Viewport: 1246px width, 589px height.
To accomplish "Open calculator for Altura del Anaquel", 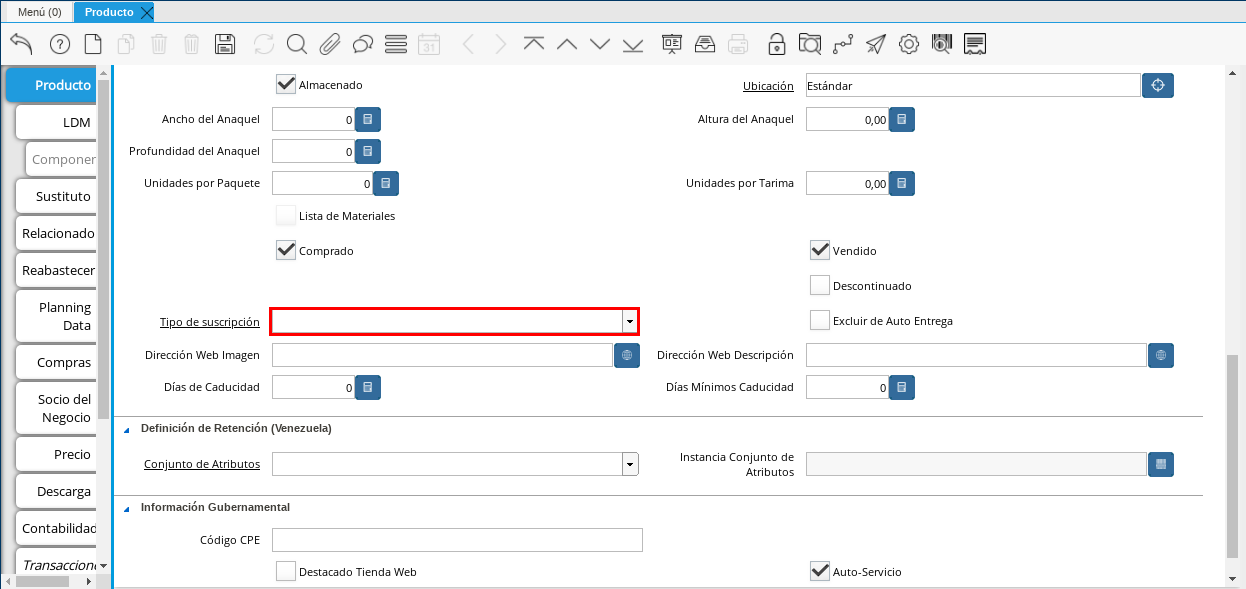I will coord(901,120).
